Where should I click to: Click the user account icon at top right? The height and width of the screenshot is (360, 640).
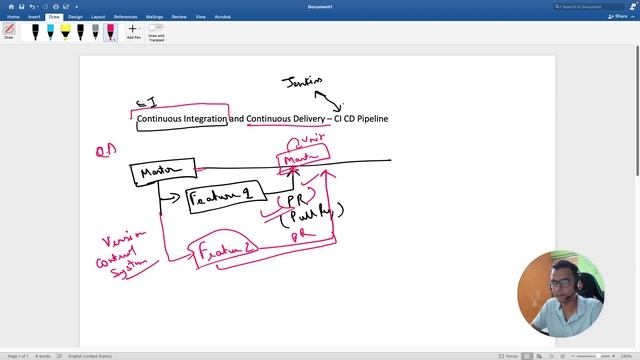click(x=633, y=7)
